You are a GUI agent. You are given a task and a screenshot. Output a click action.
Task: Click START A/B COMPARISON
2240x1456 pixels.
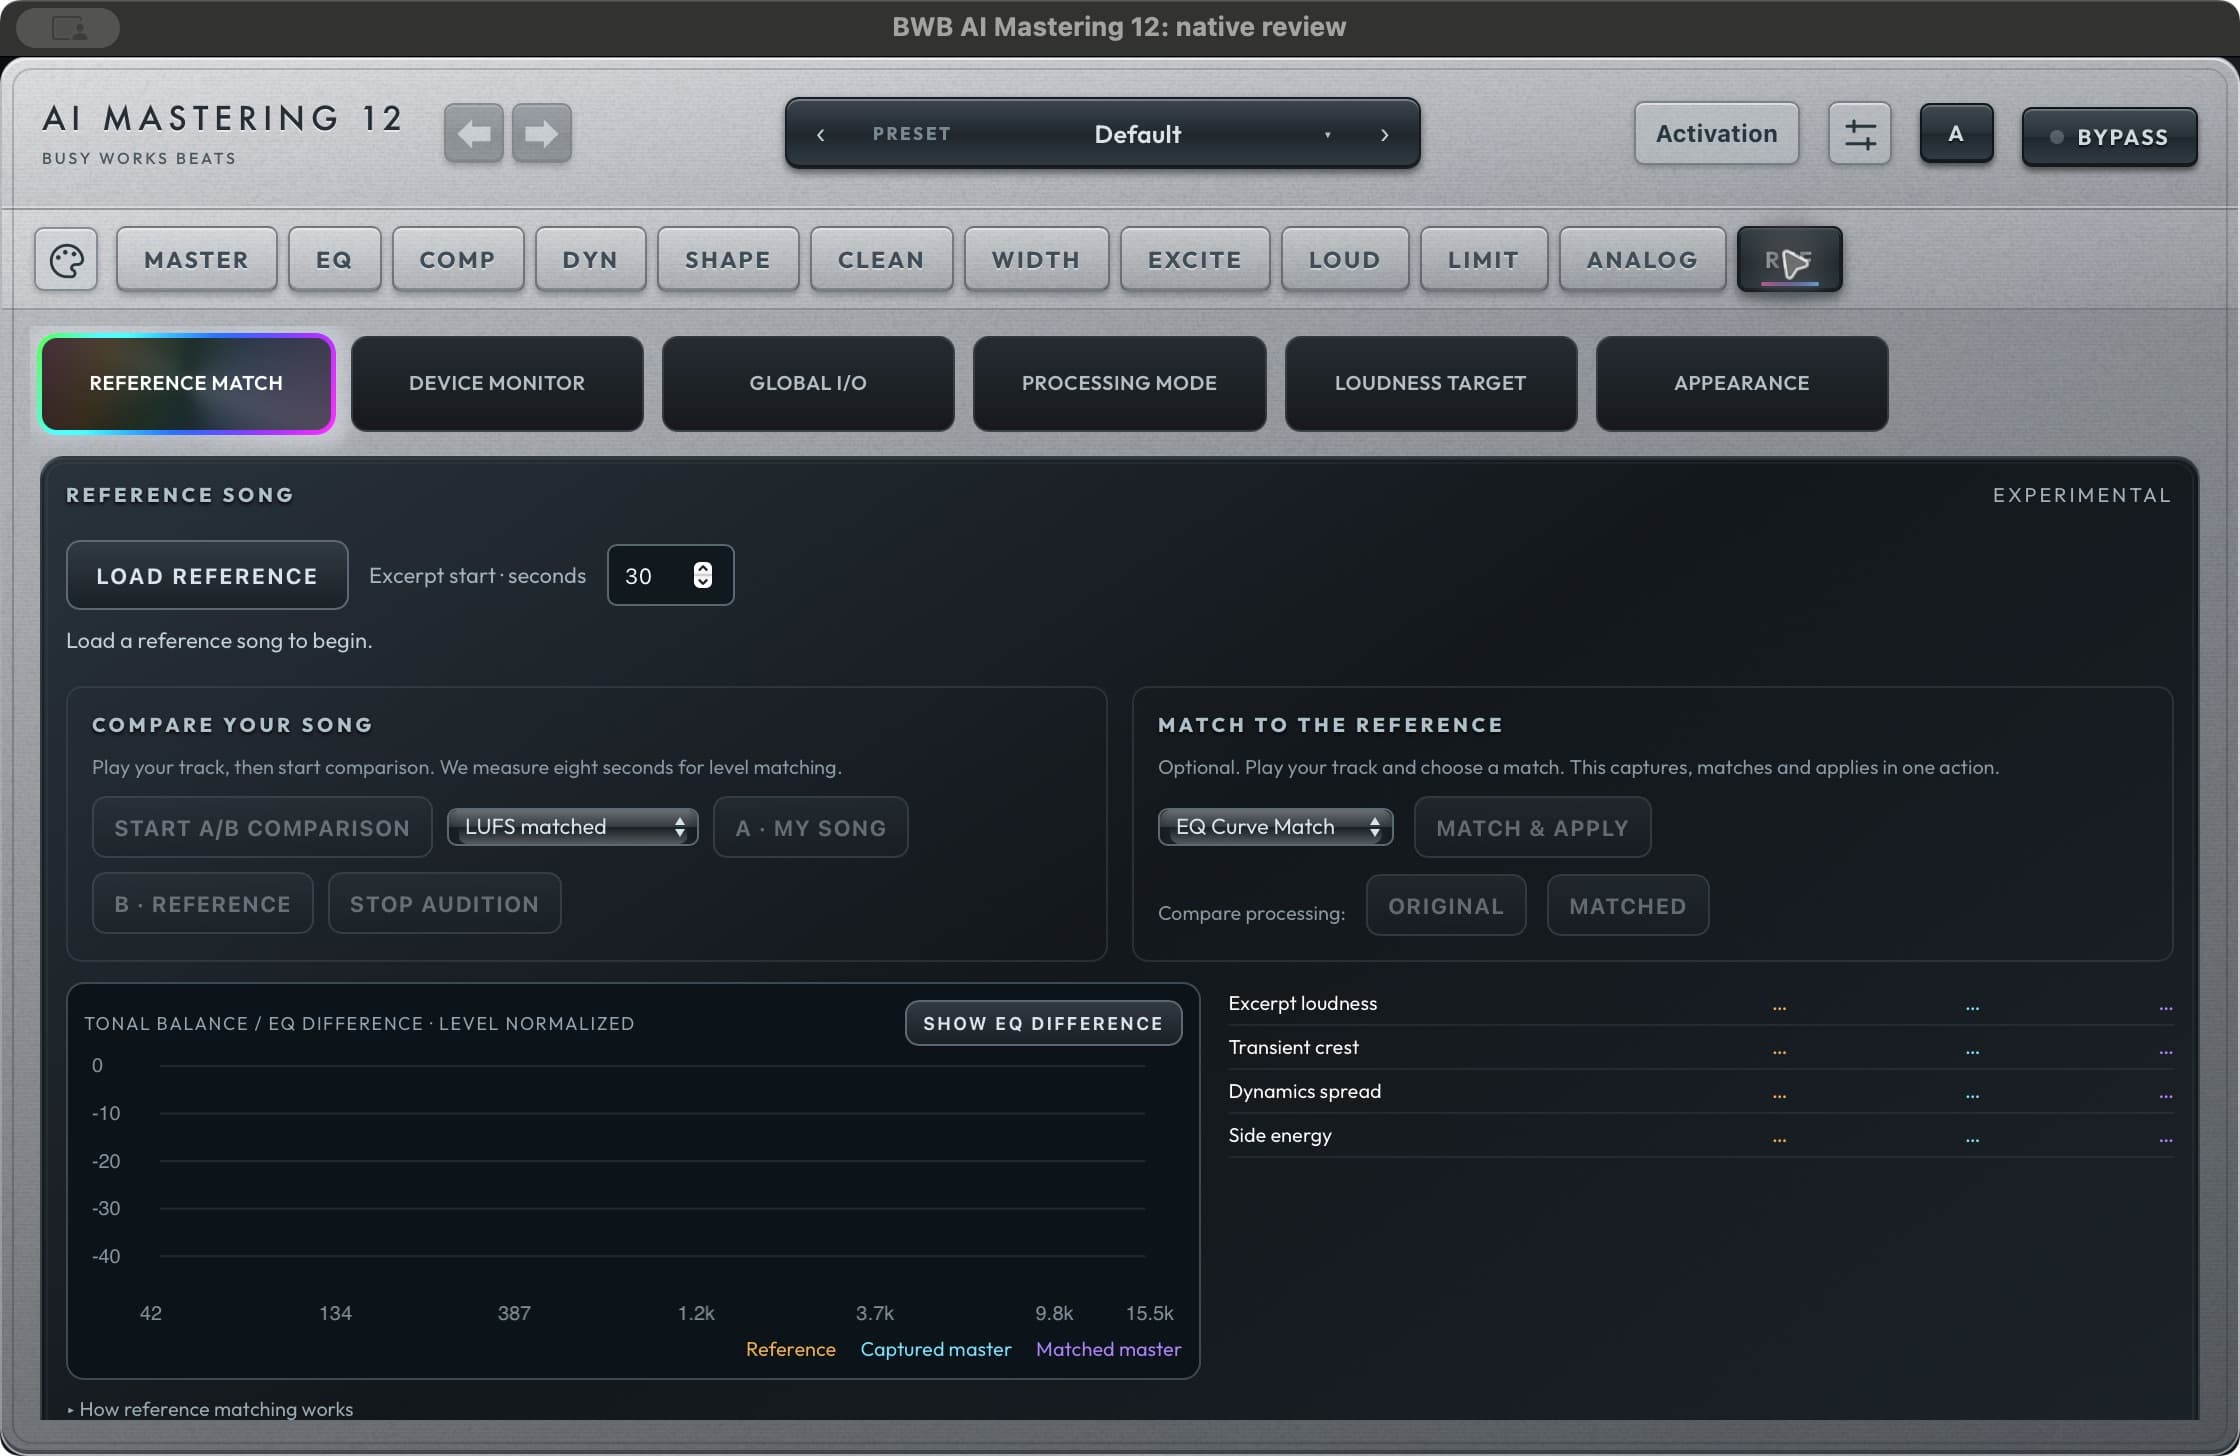pos(262,827)
